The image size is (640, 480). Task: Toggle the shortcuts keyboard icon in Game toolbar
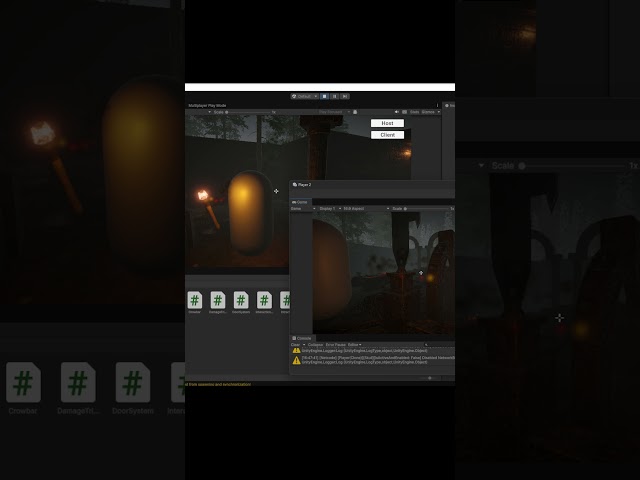click(404, 112)
